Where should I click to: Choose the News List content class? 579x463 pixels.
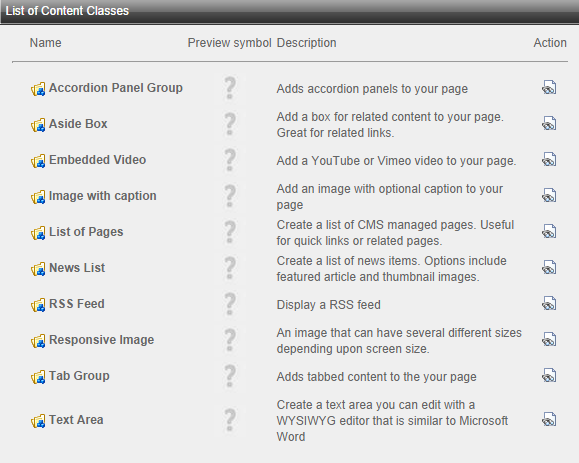coord(77,268)
